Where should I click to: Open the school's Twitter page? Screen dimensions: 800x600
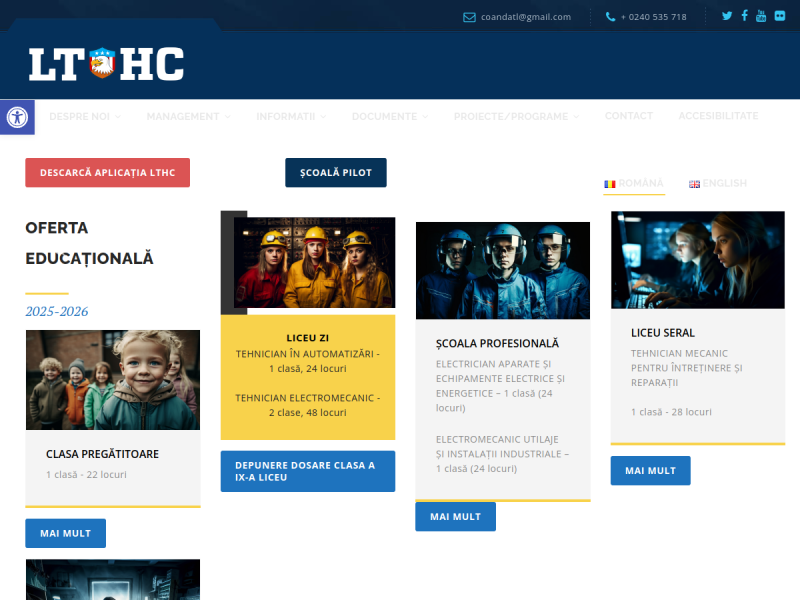tap(727, 16)
